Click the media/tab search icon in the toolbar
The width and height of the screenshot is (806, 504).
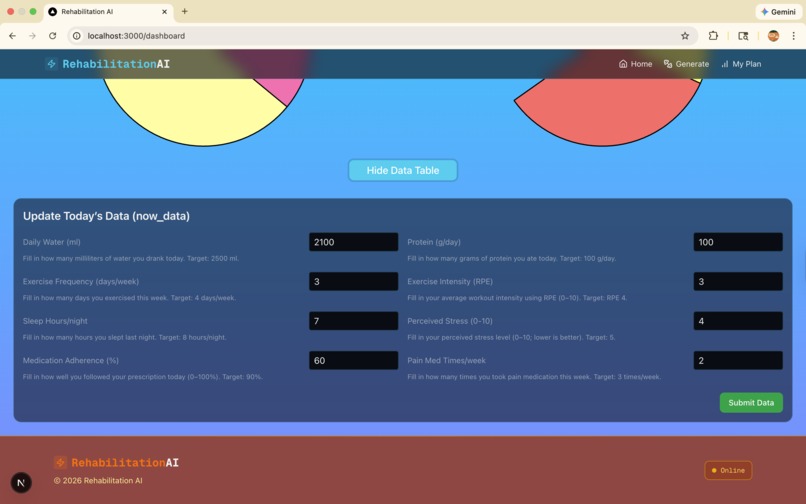[x=743, y=36]
